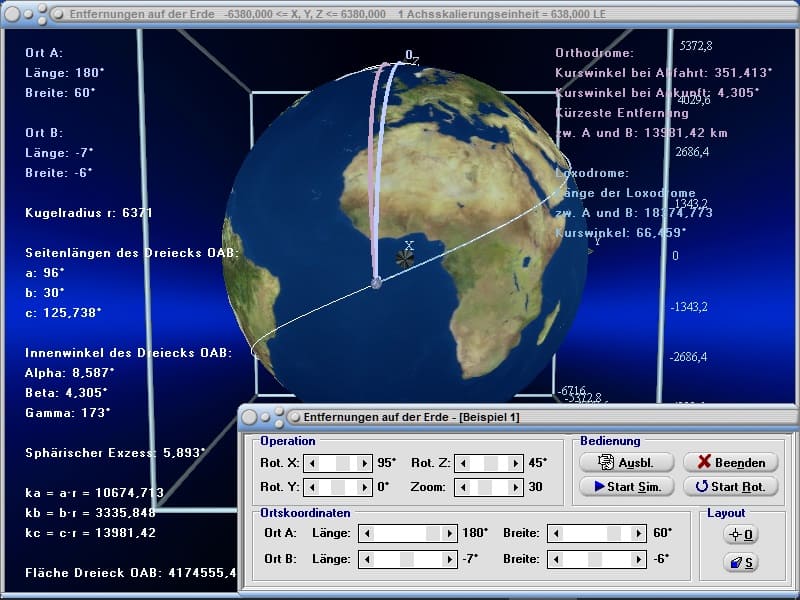This screenshot has width=800, height=600.
Task: Increase Ort A Breite with right arrow
Action: click(638, 534)
